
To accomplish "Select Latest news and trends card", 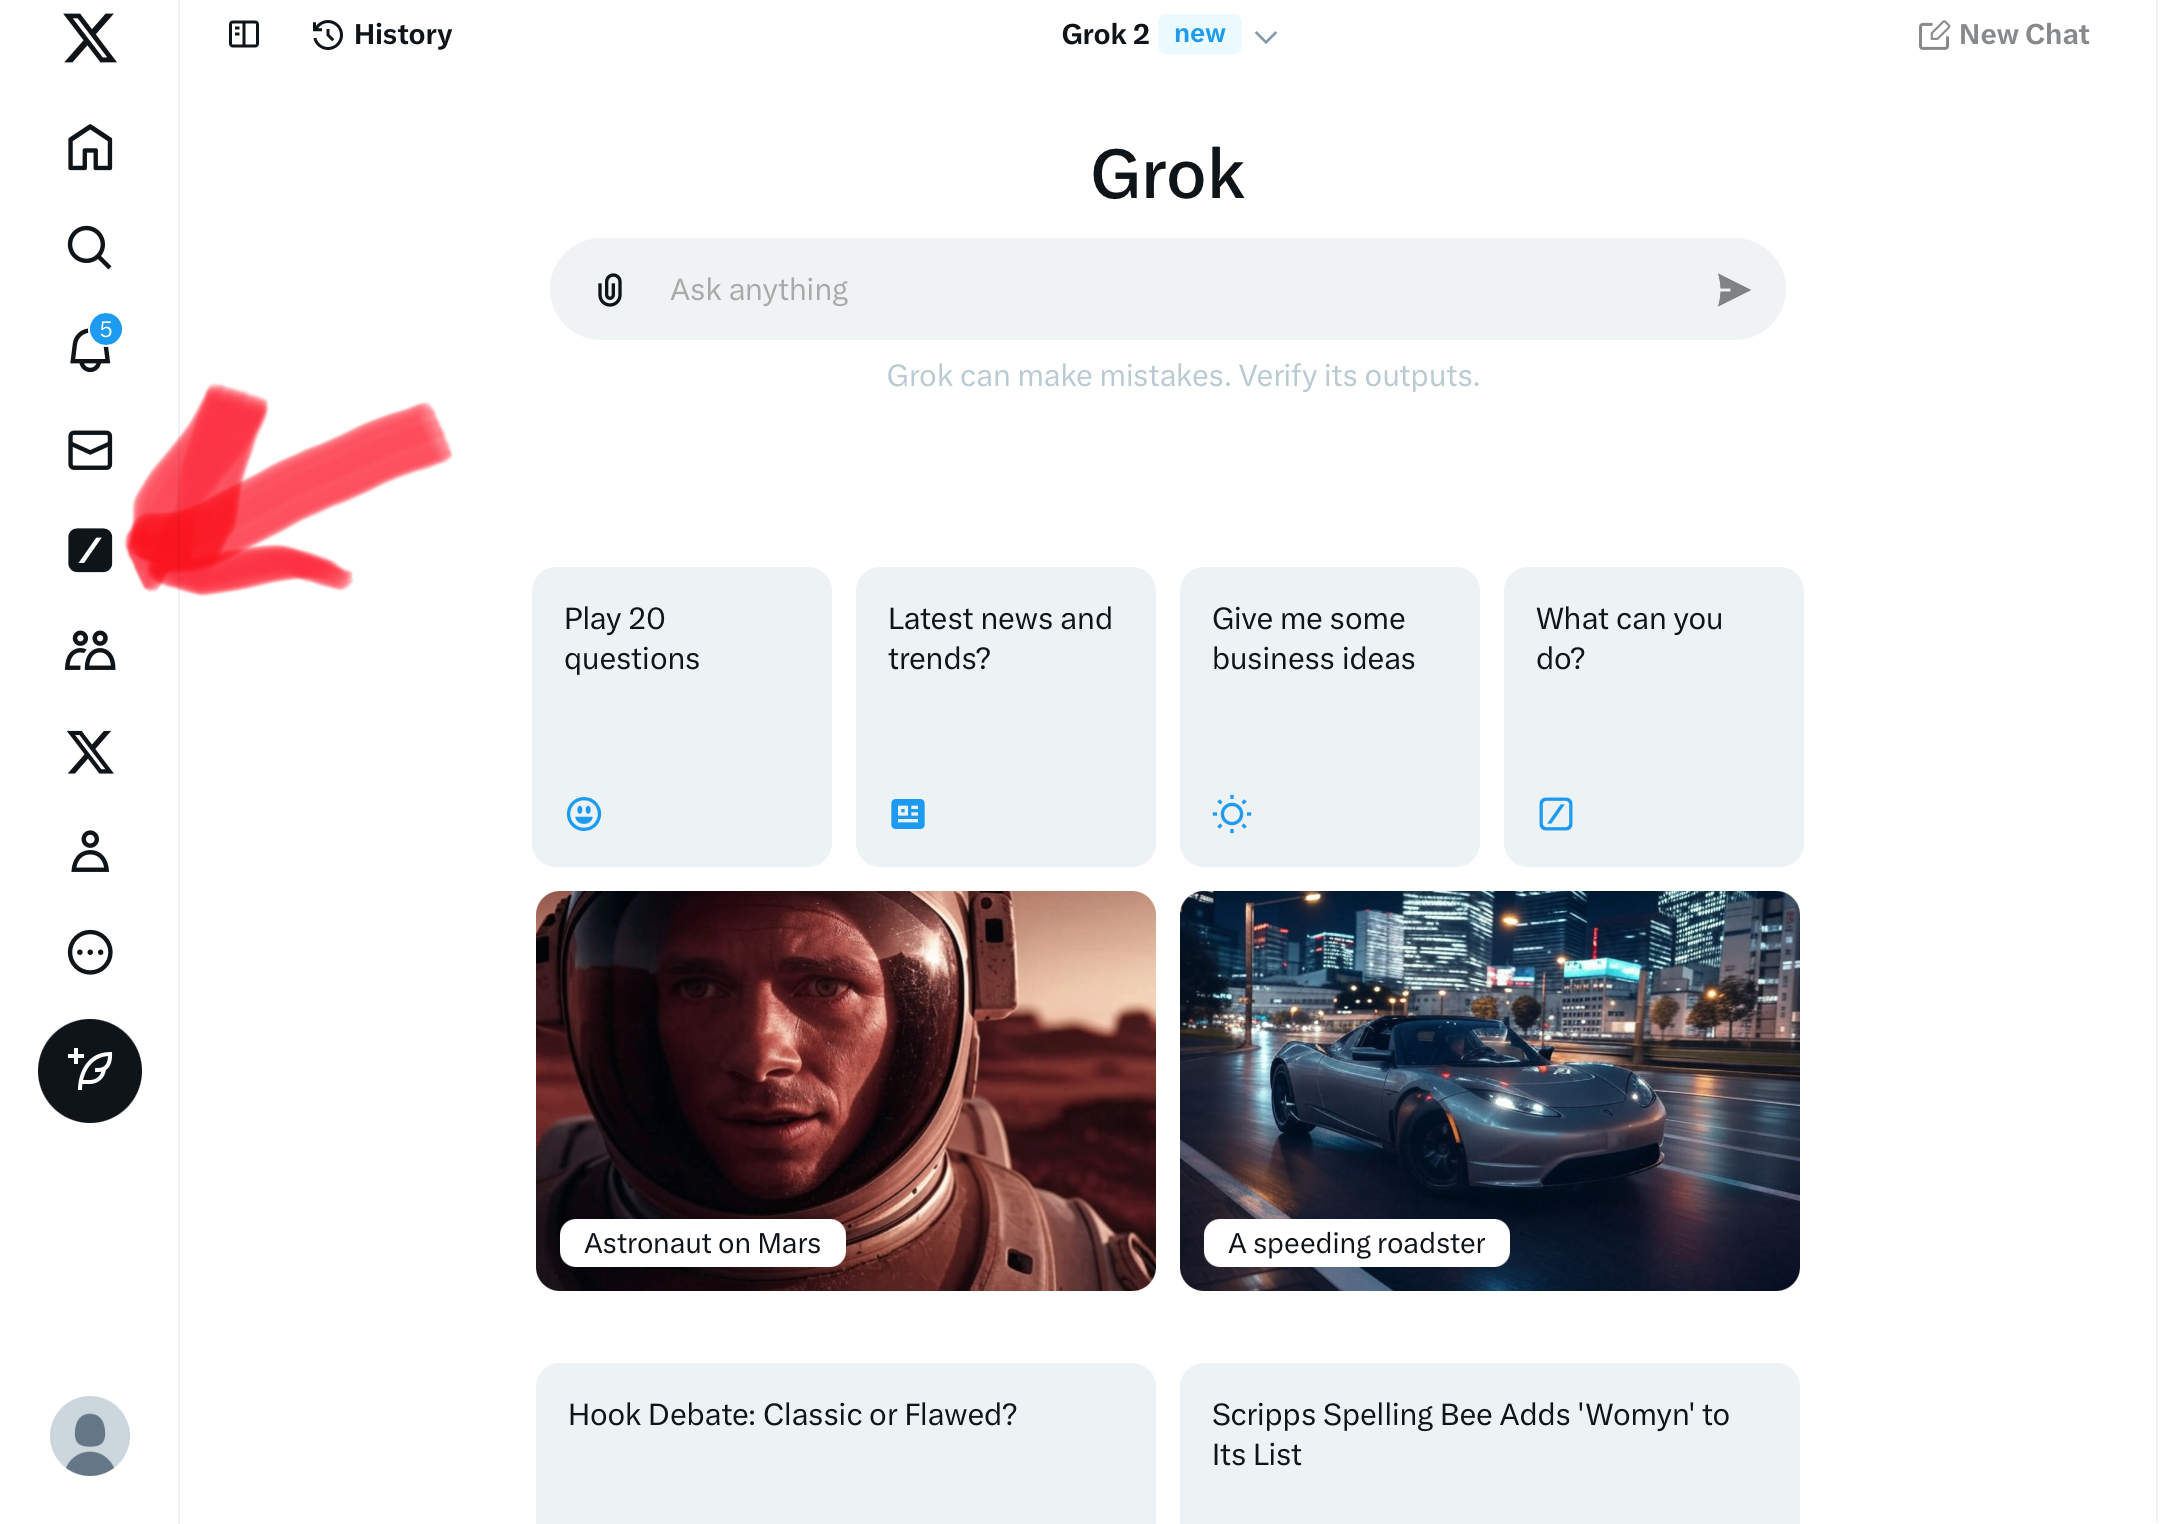I will pos(1006,717).
